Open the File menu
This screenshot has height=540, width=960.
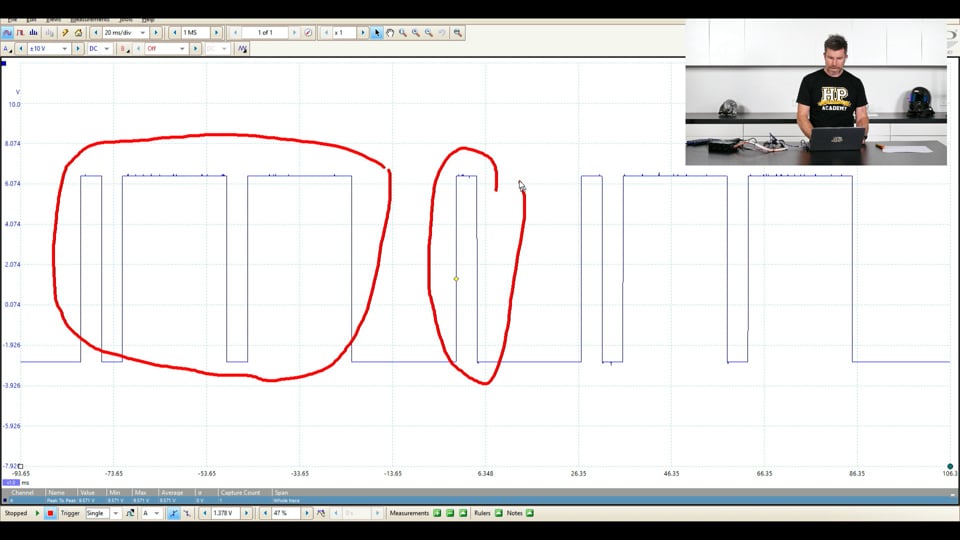pyautogui.click(x=12, y=20)
